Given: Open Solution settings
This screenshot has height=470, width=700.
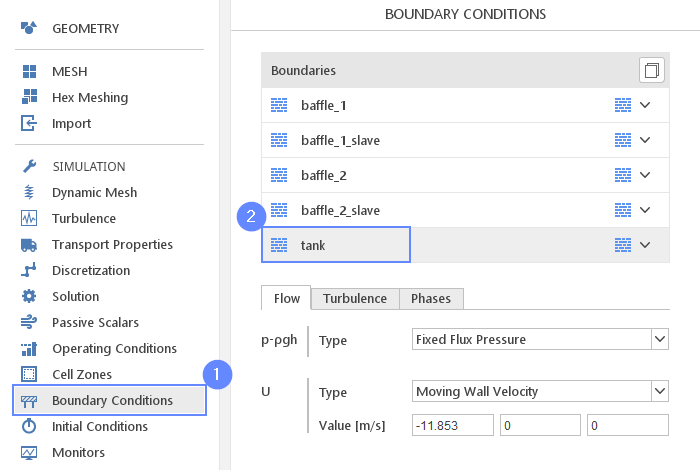Looking at the screenshot, I should click(x=75, y=296).
